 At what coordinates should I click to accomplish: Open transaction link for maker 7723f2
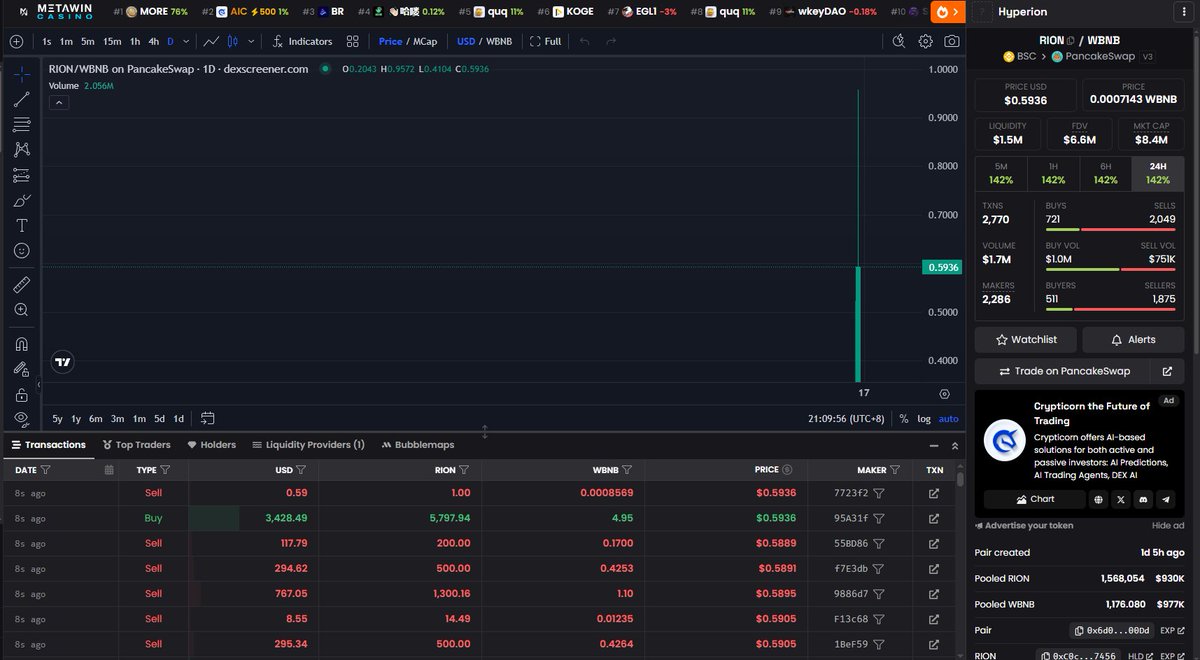934,493
